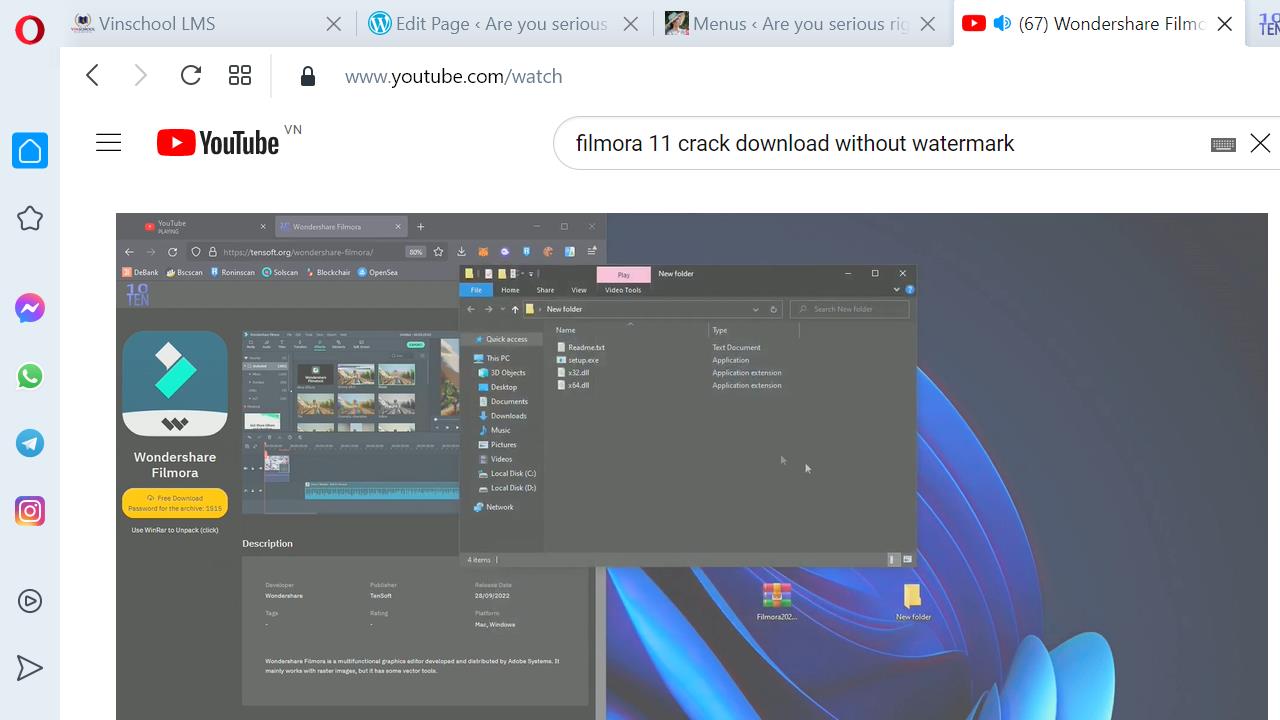
Task: Open Messenger in the Opera sidebar
Action: [x=30, y=308]
